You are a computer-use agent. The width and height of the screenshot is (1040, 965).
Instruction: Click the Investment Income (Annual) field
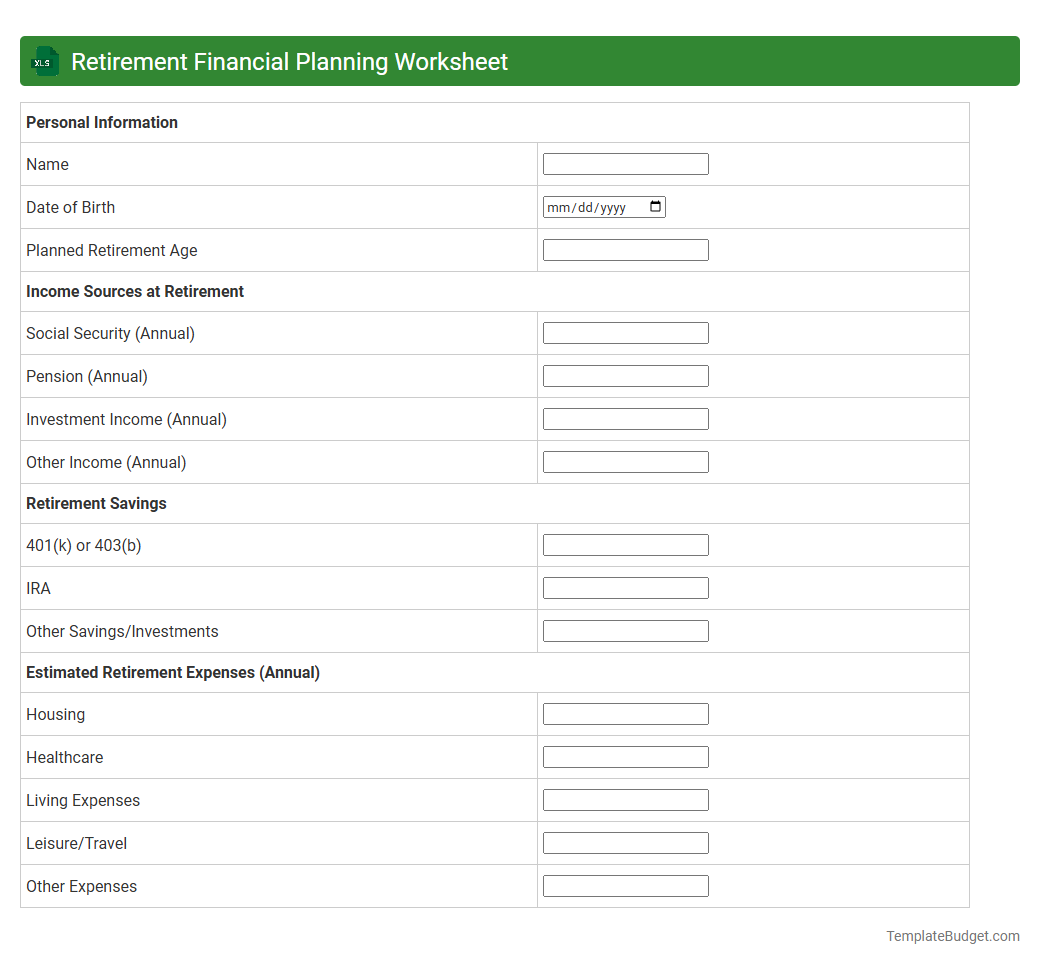625,418
